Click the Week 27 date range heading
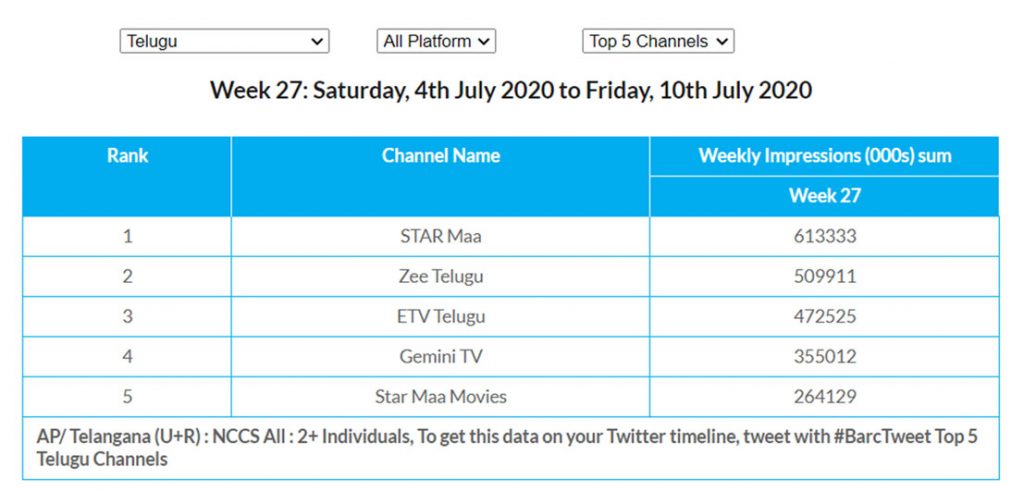 pyautogui.click(x=511, y=90)
